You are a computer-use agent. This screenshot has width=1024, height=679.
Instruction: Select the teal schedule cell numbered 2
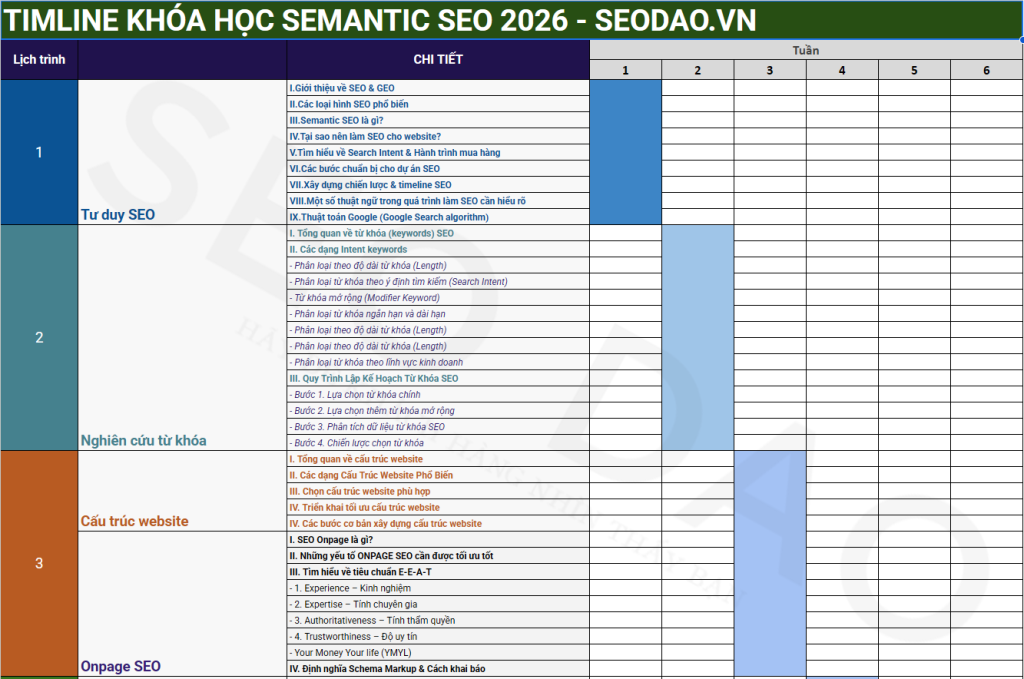point(39,337)
